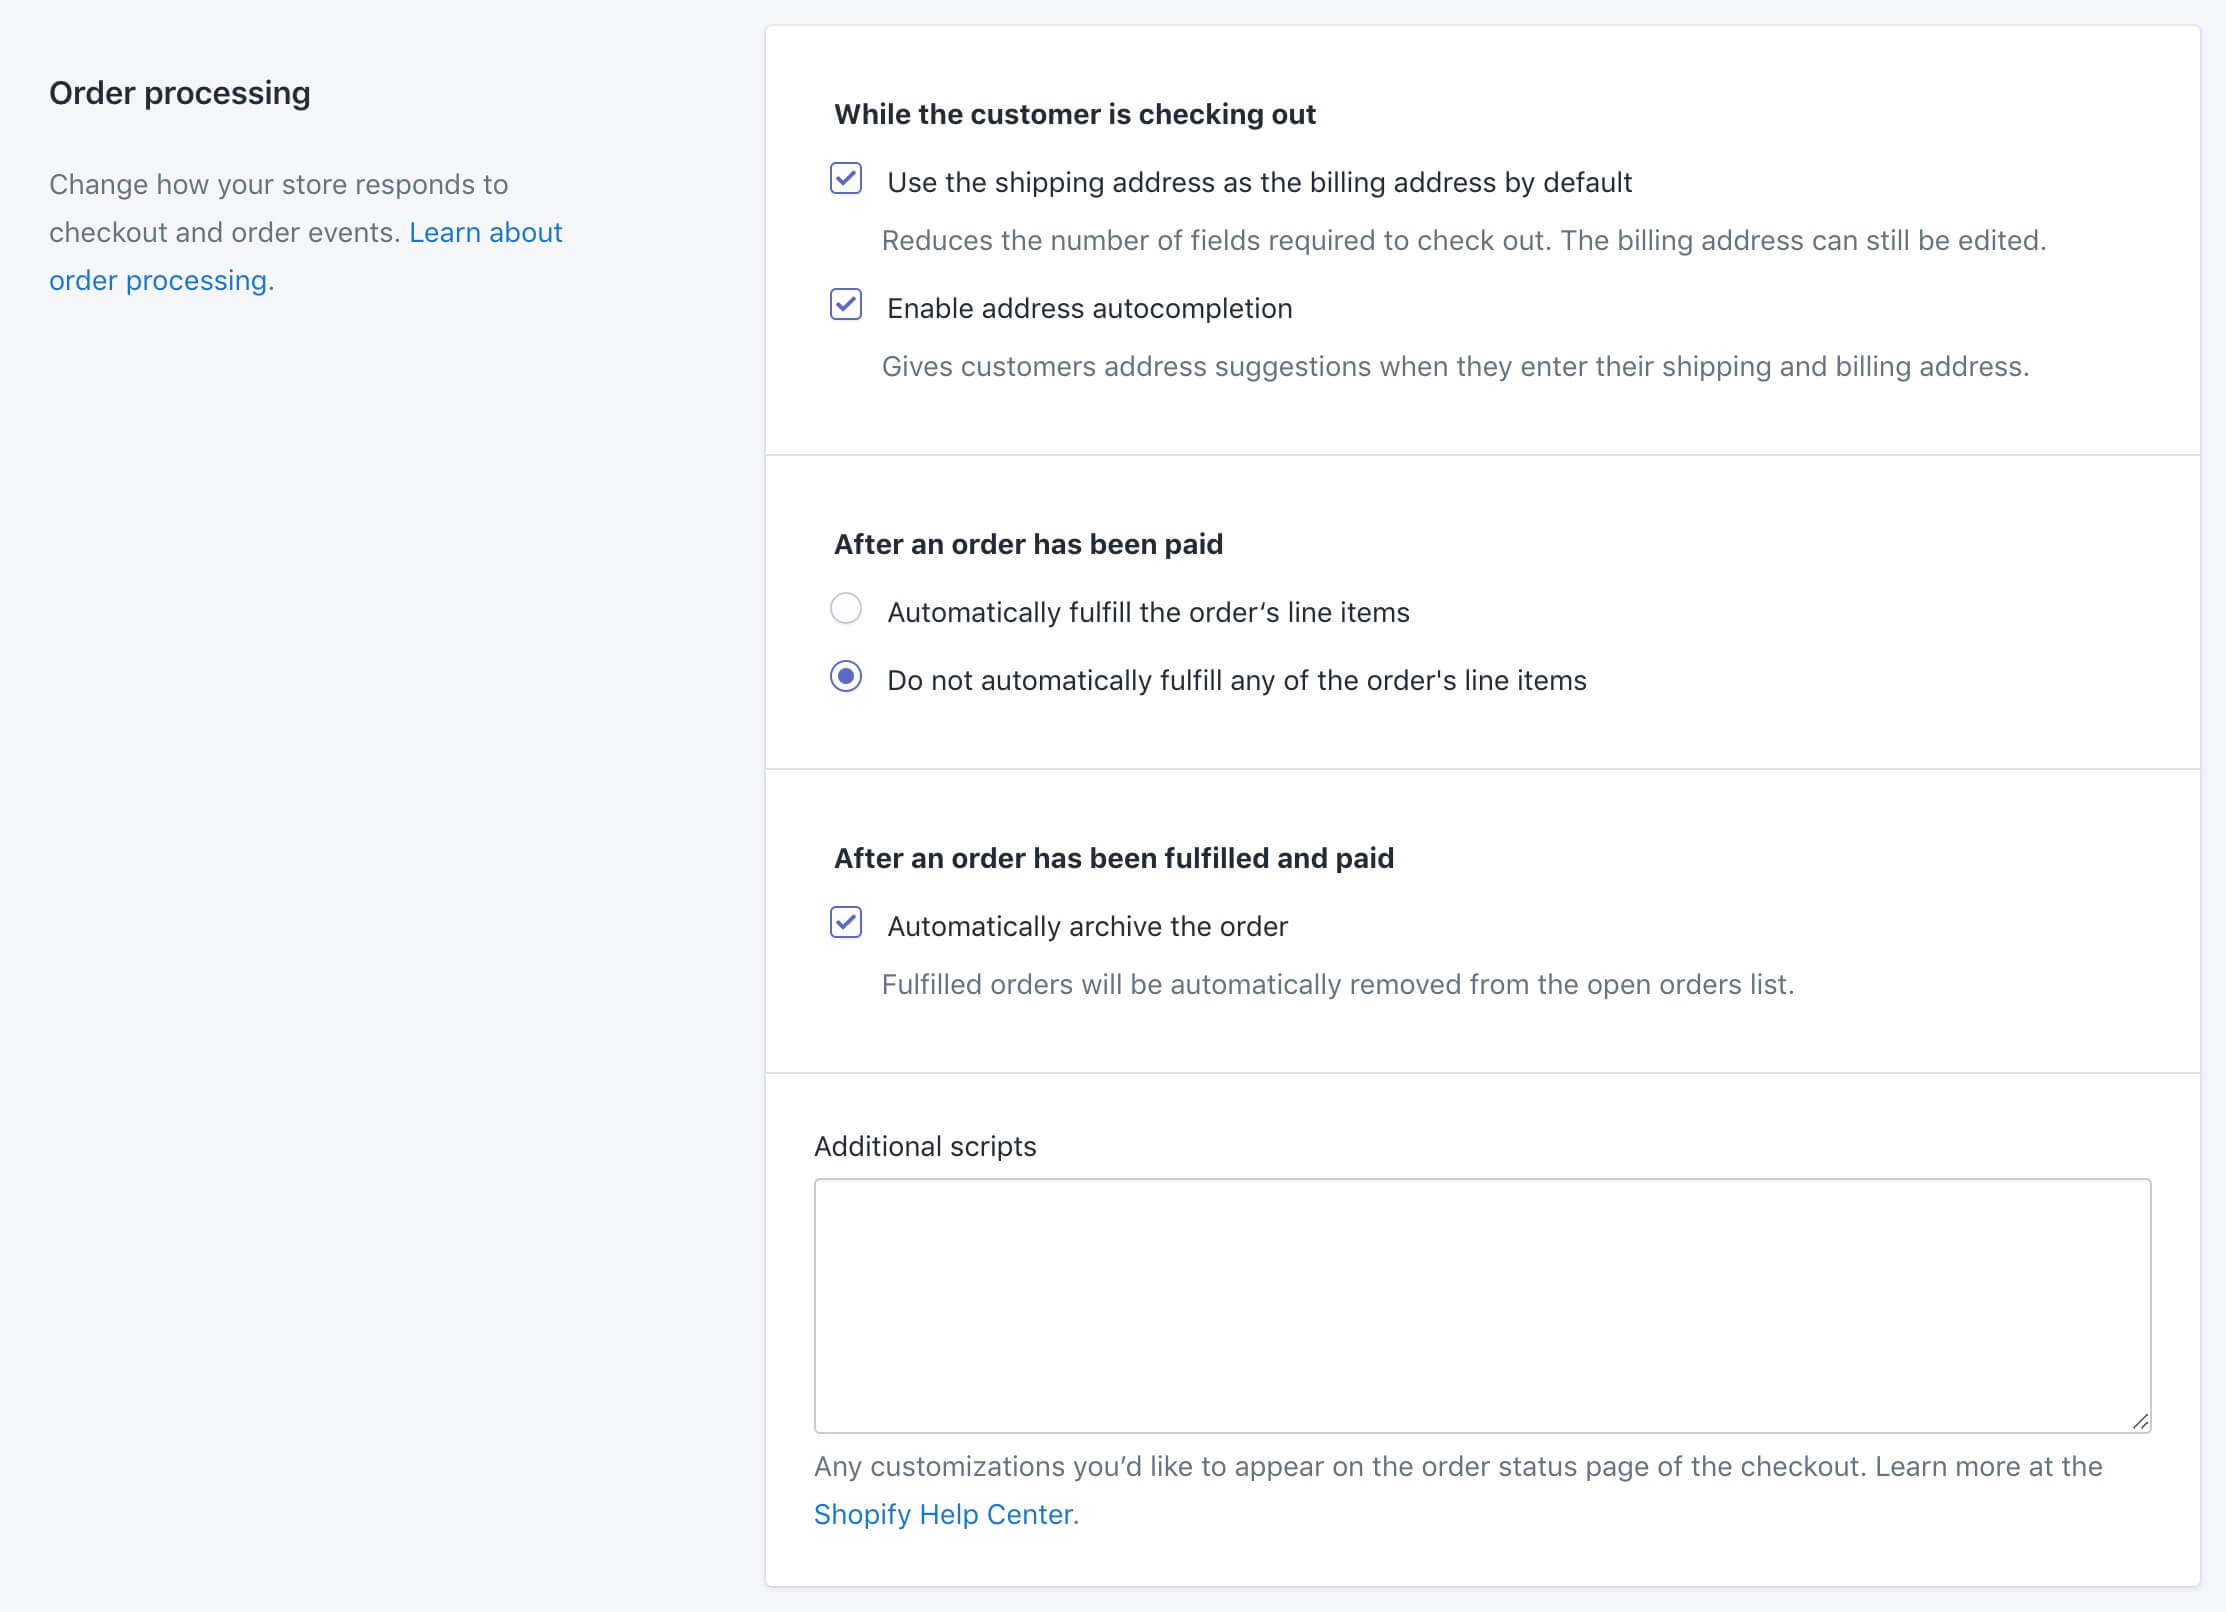Click the 'Use the shipping address' label text
The height and width of the screenshot is (1612, 2226).
point(1259,182)
